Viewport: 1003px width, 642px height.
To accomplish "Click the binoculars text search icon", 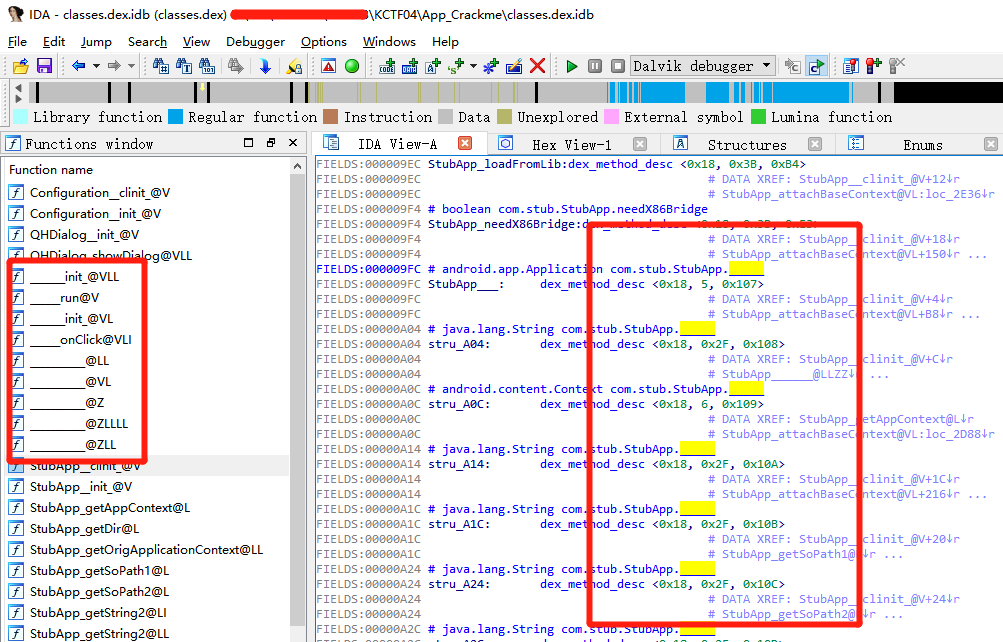I will (x=184, y=66).
